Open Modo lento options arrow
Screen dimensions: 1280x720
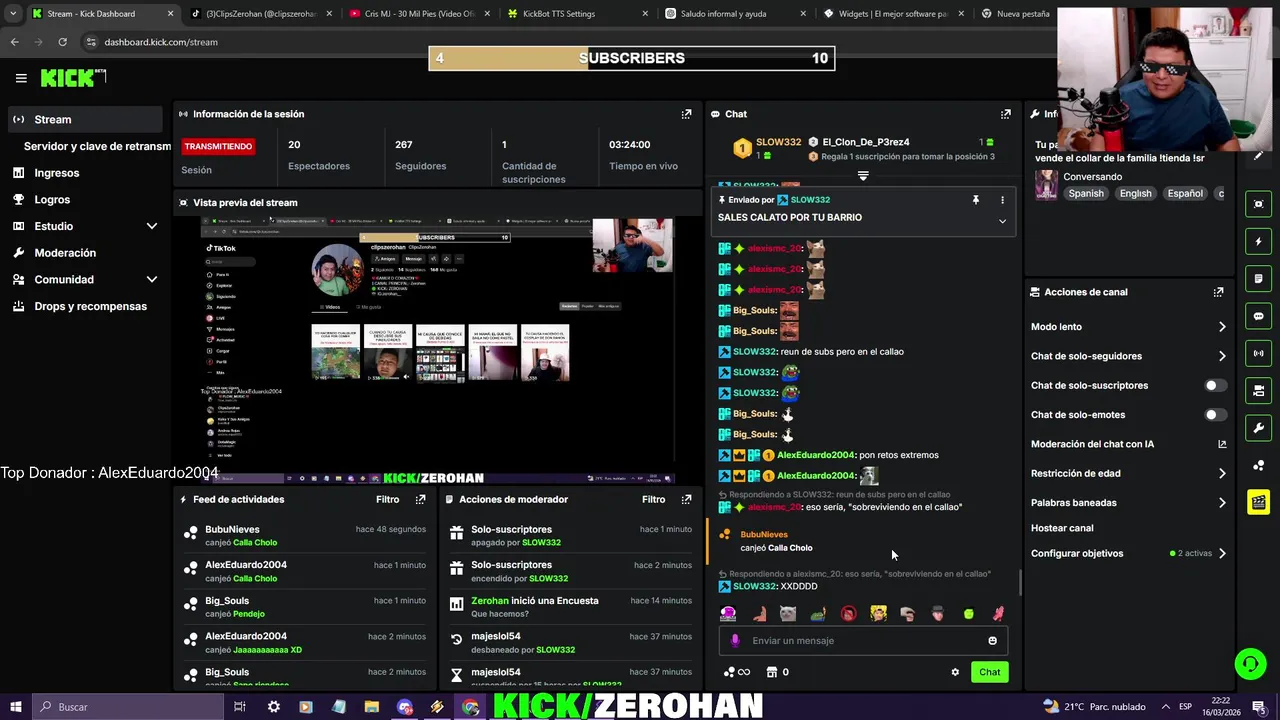click(1221, 327)
